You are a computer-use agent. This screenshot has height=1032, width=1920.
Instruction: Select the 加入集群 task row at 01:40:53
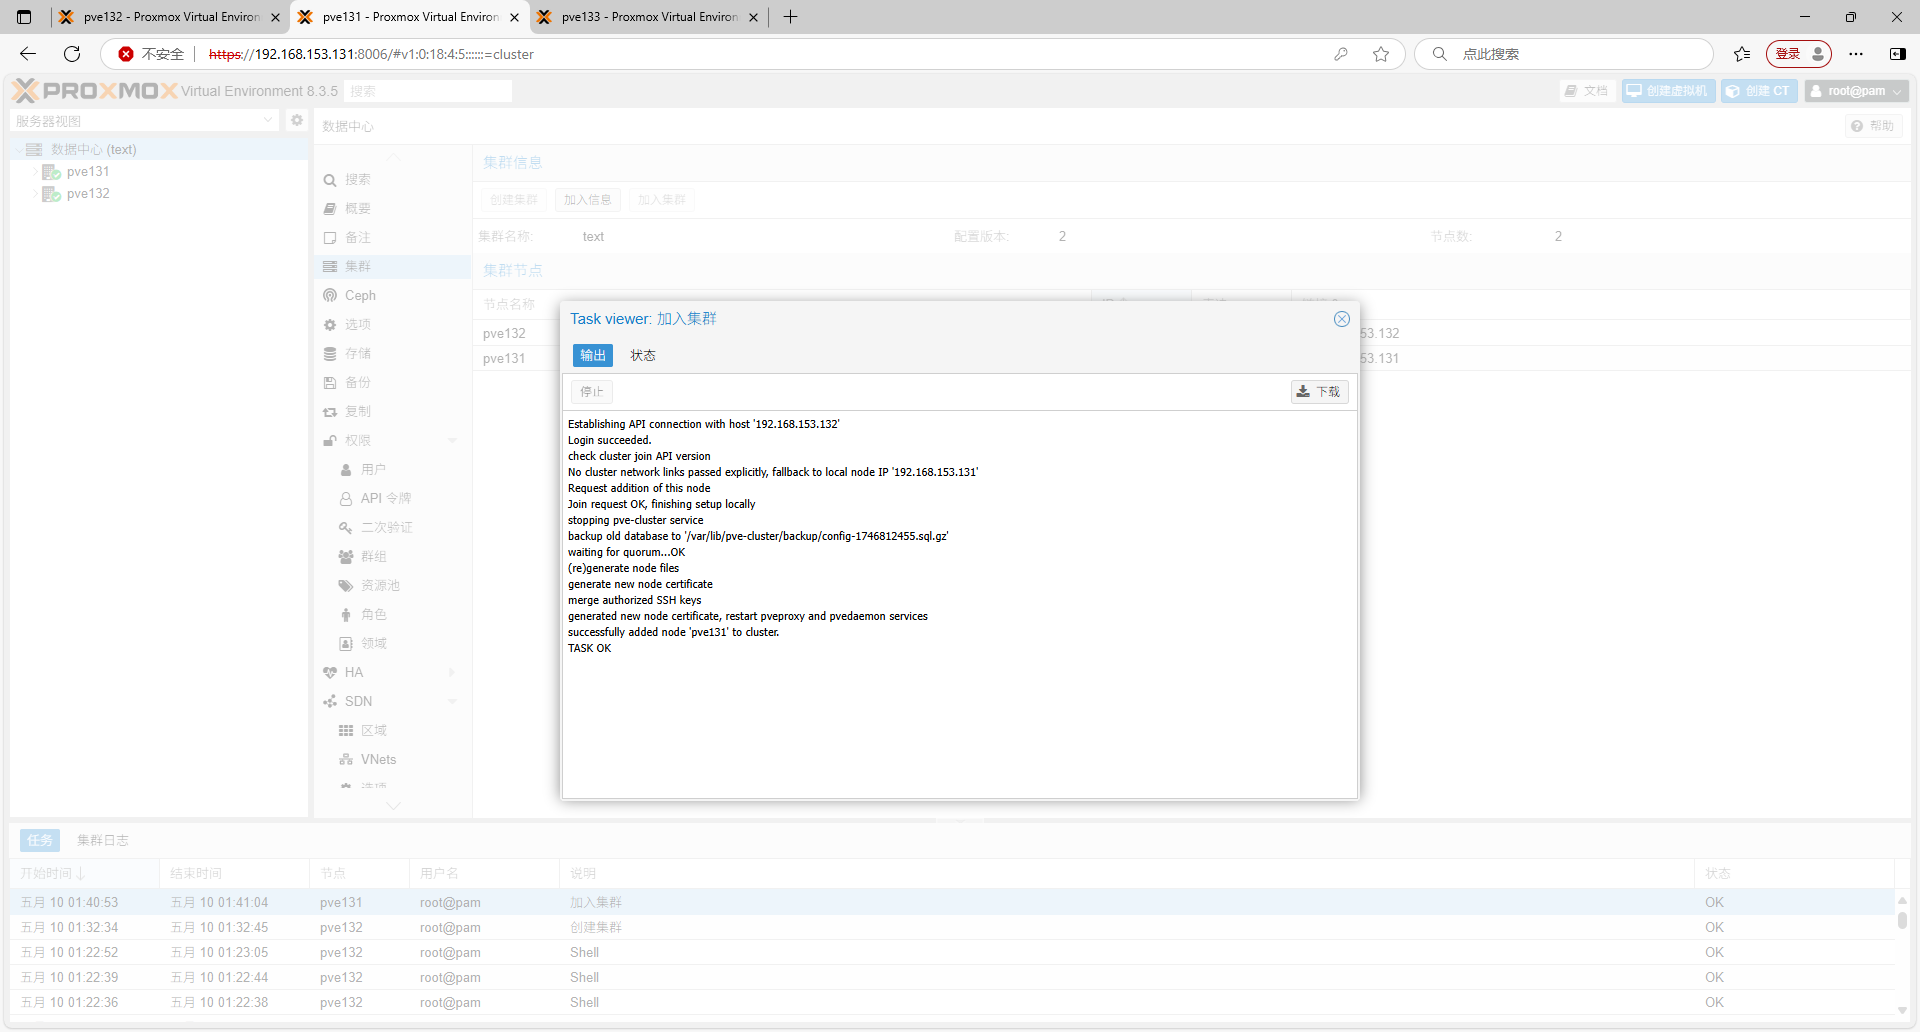[x=952, y=903]
